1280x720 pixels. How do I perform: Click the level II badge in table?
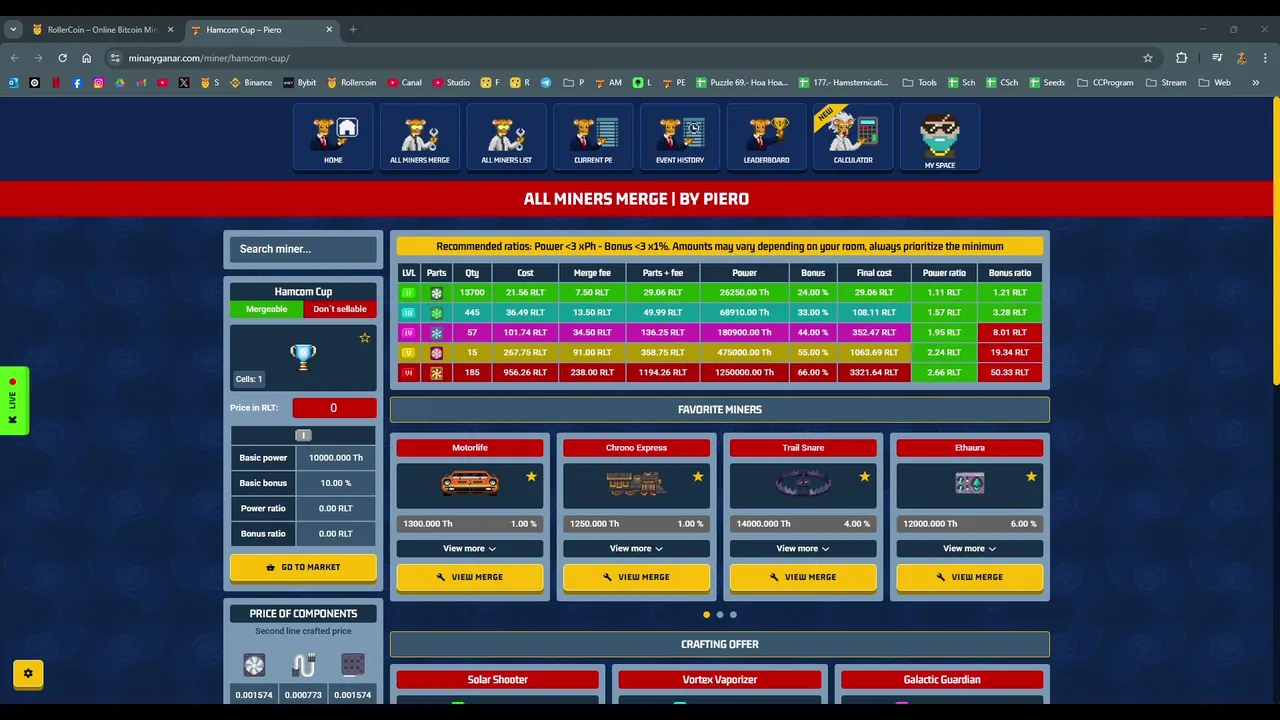click(408, 293)
